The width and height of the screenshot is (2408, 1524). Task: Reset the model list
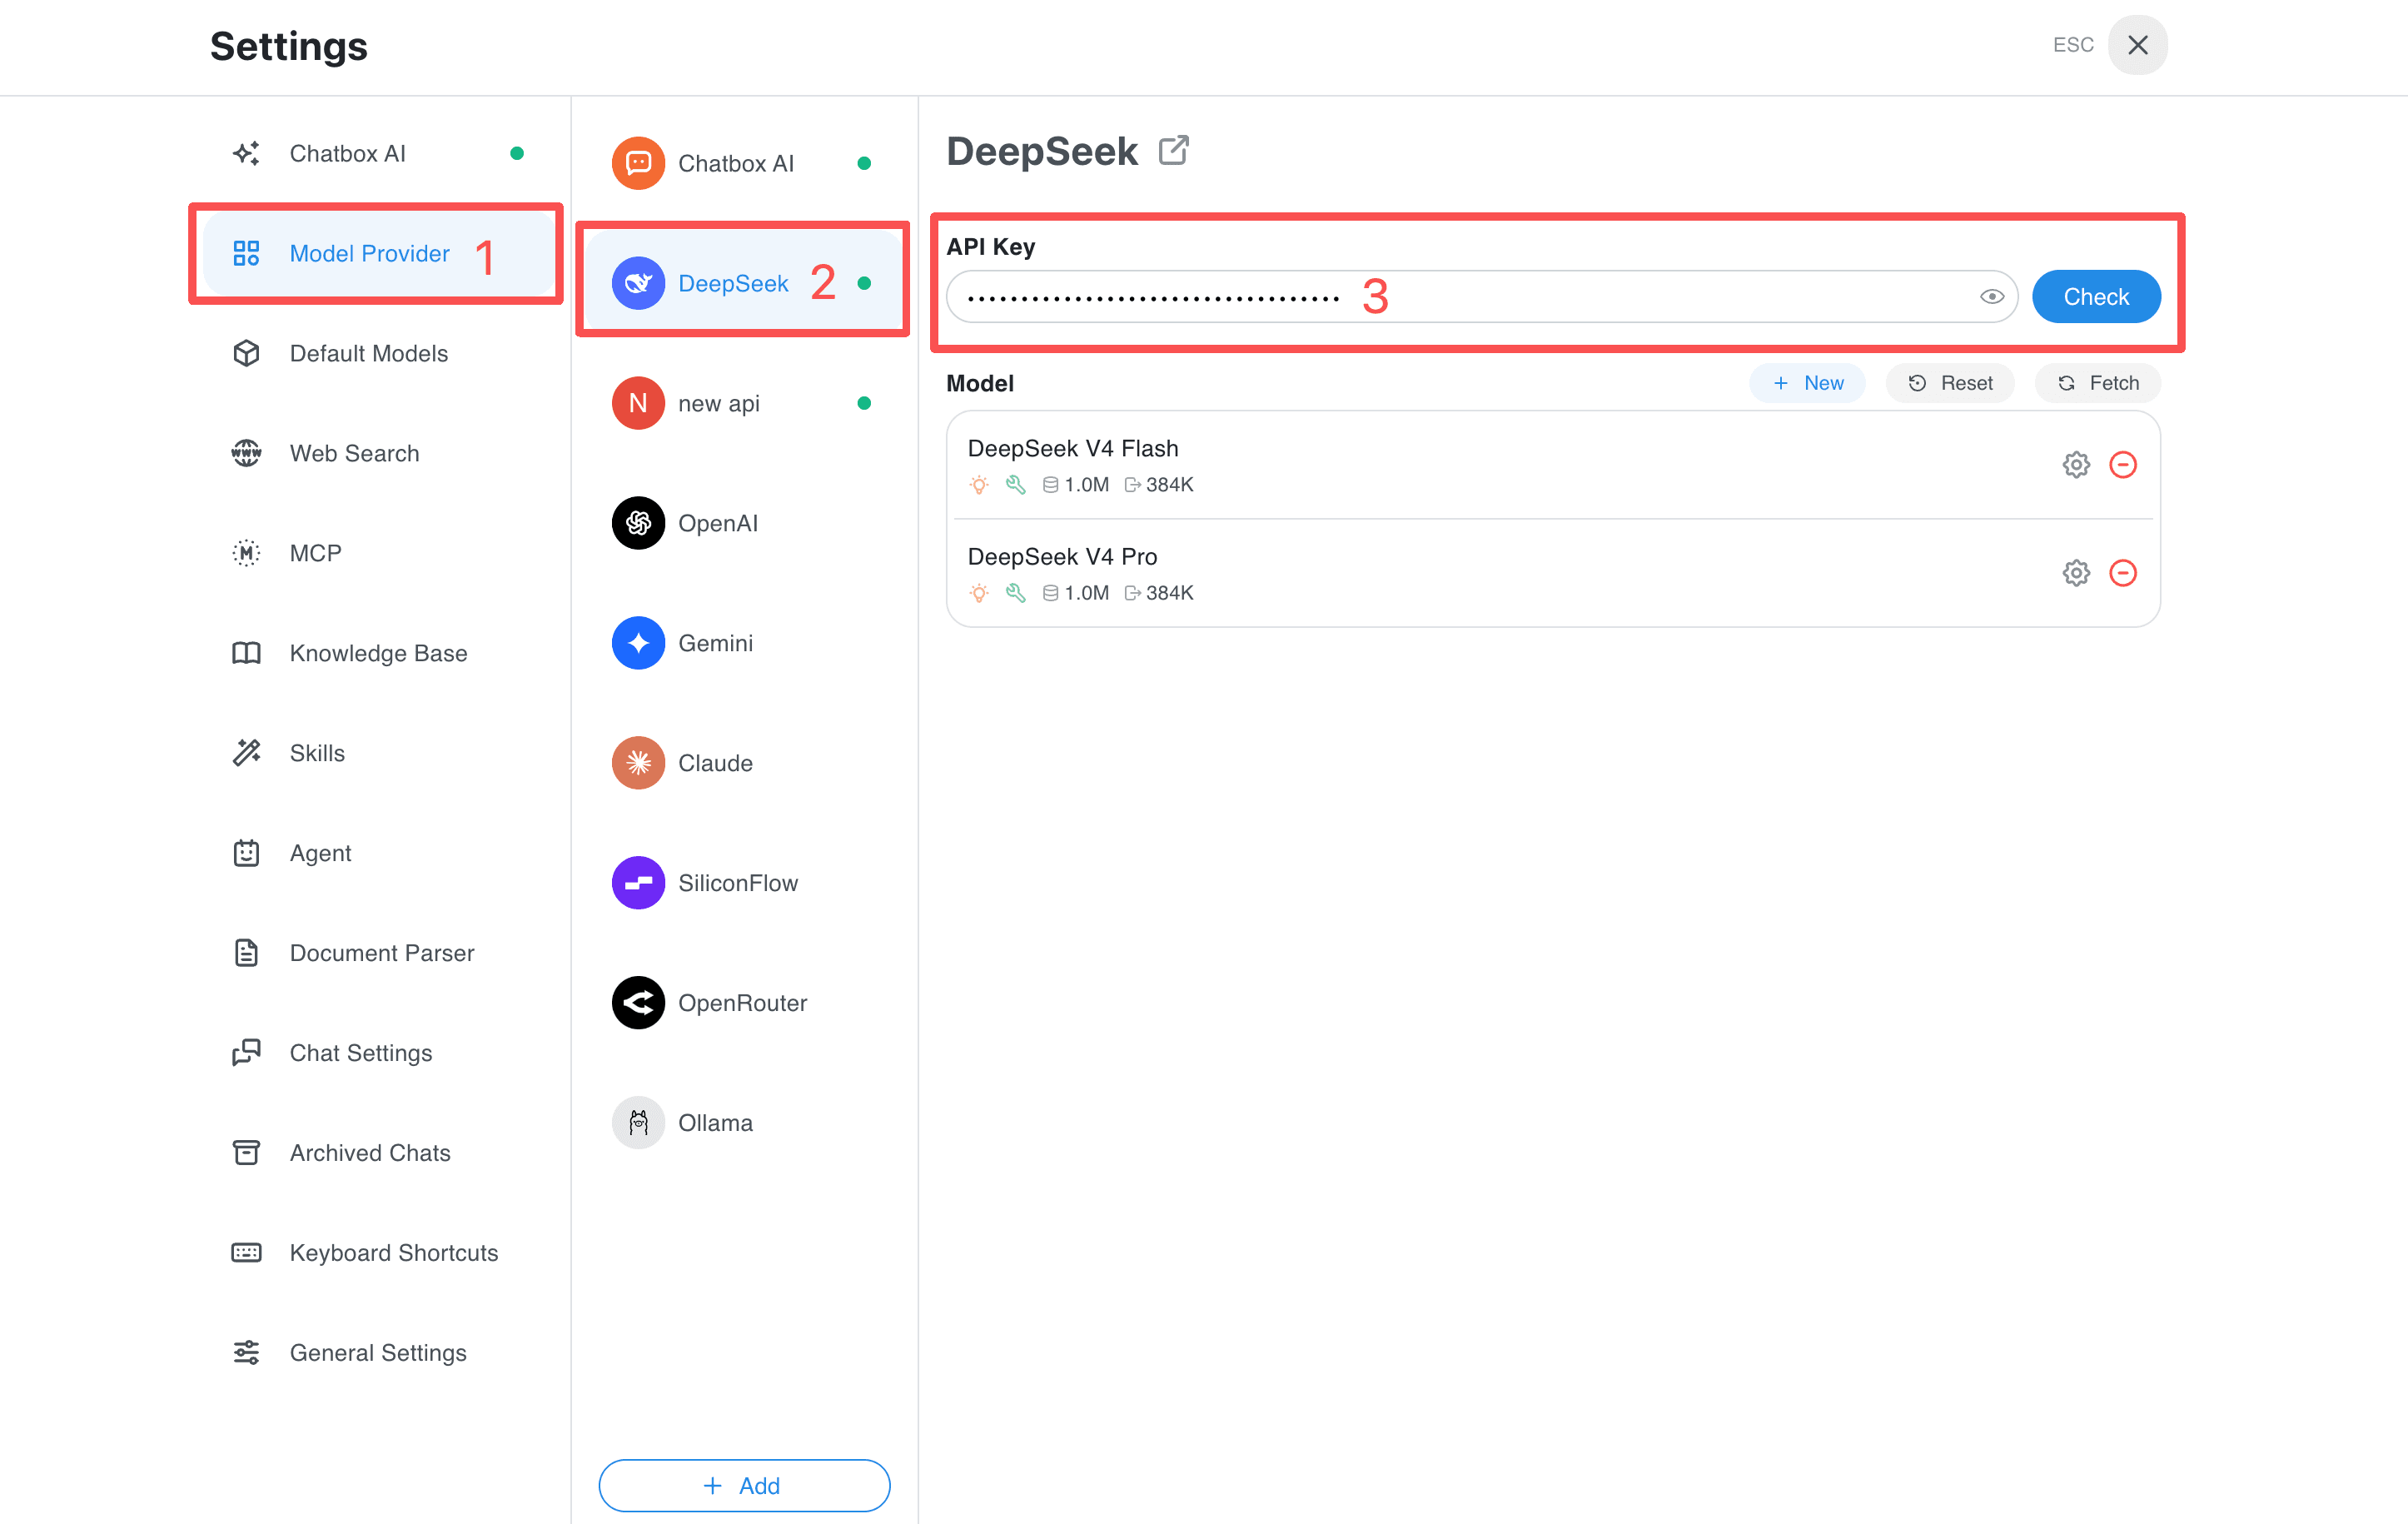(x=1950, y=383)
